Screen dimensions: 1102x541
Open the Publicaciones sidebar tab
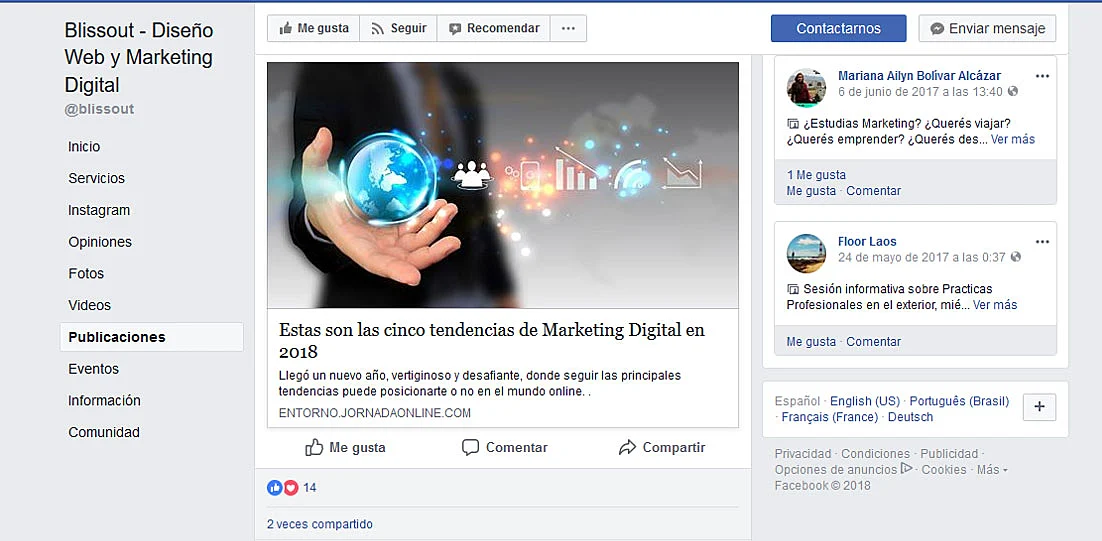pos(152,337)
